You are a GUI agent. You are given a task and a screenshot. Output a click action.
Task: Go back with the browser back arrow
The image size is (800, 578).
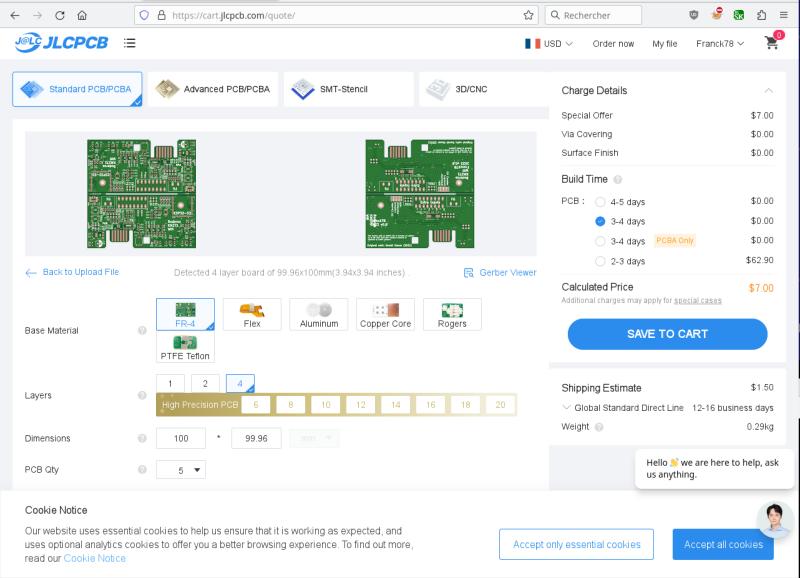[x=15, y=15]
